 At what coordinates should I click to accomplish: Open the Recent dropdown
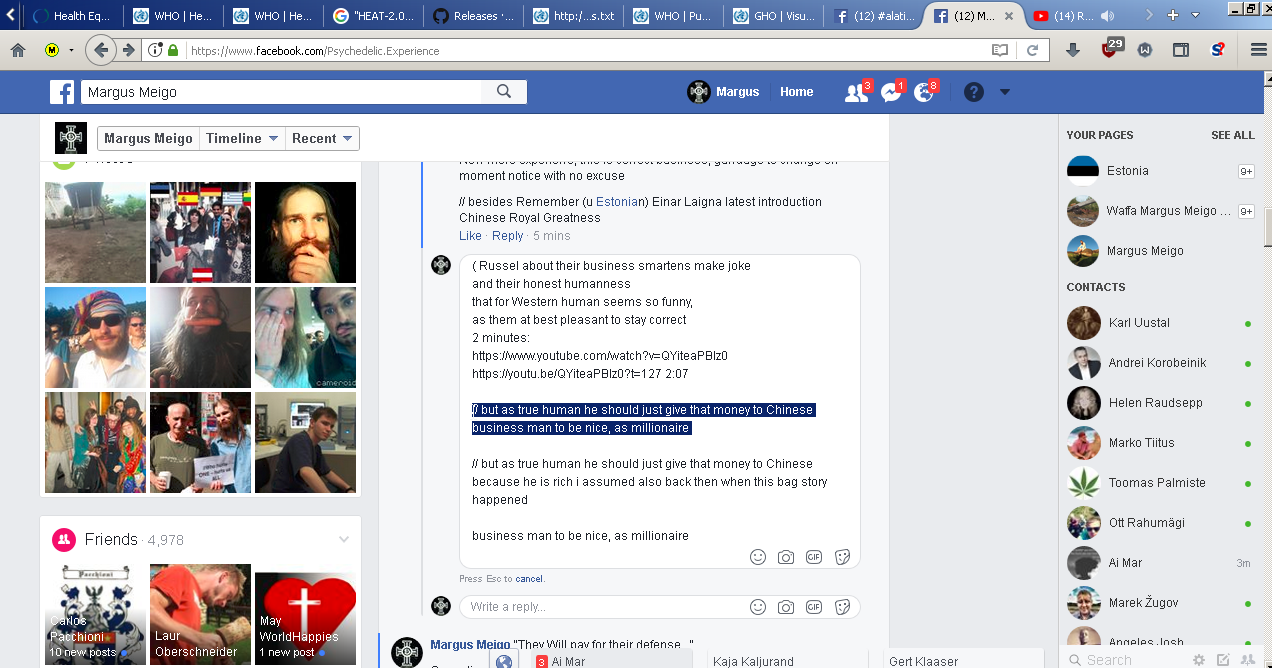pos(322,139)
